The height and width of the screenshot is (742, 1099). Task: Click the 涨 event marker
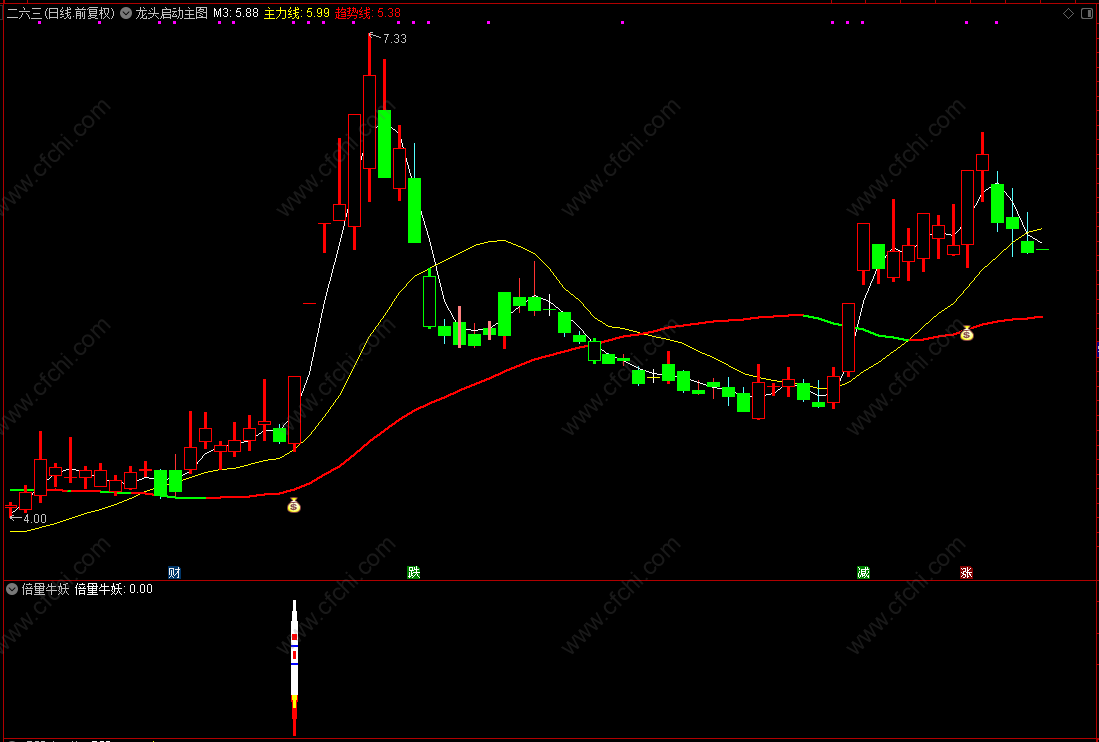point(966,572)
